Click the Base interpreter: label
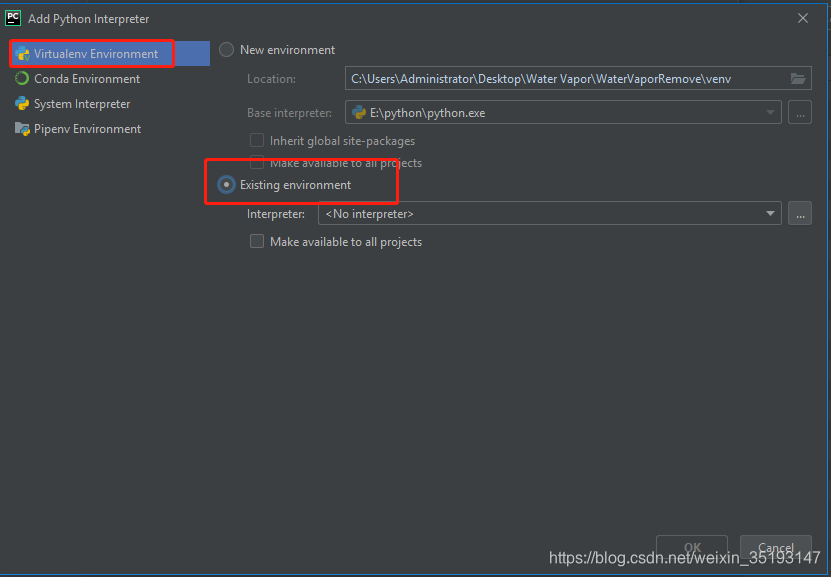831x577 pixels. click(289, 113)
